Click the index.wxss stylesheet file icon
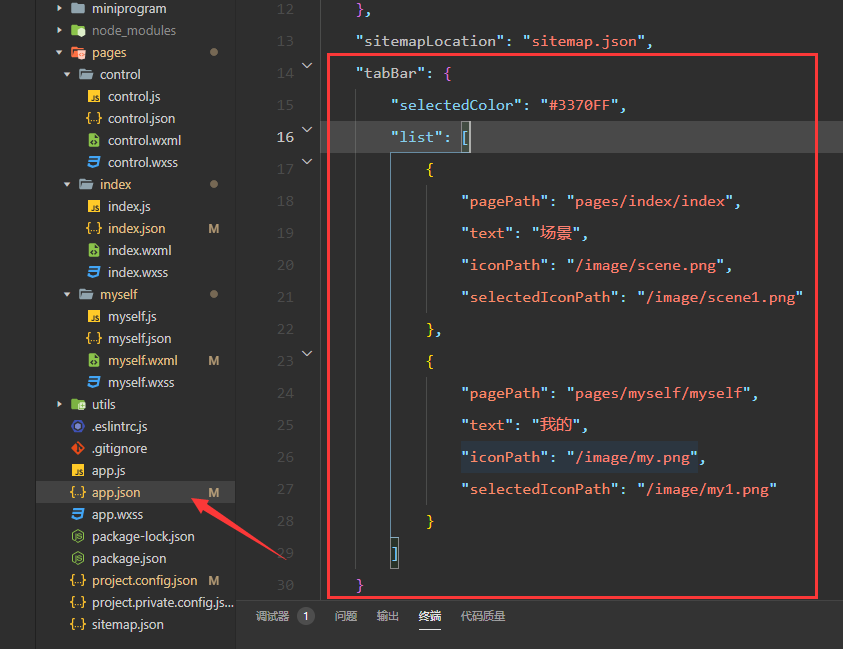Image resolution: width=843 pixels, height=649 pixels. coord(94,273)
